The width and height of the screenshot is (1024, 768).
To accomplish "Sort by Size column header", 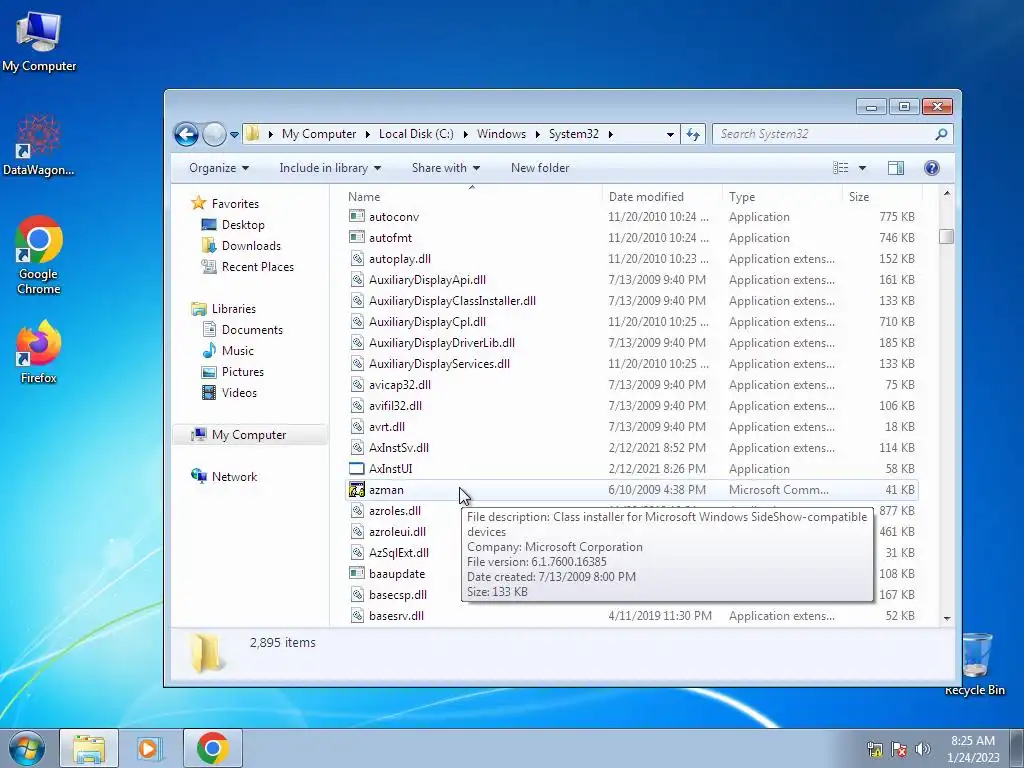I will coord(859,197).
